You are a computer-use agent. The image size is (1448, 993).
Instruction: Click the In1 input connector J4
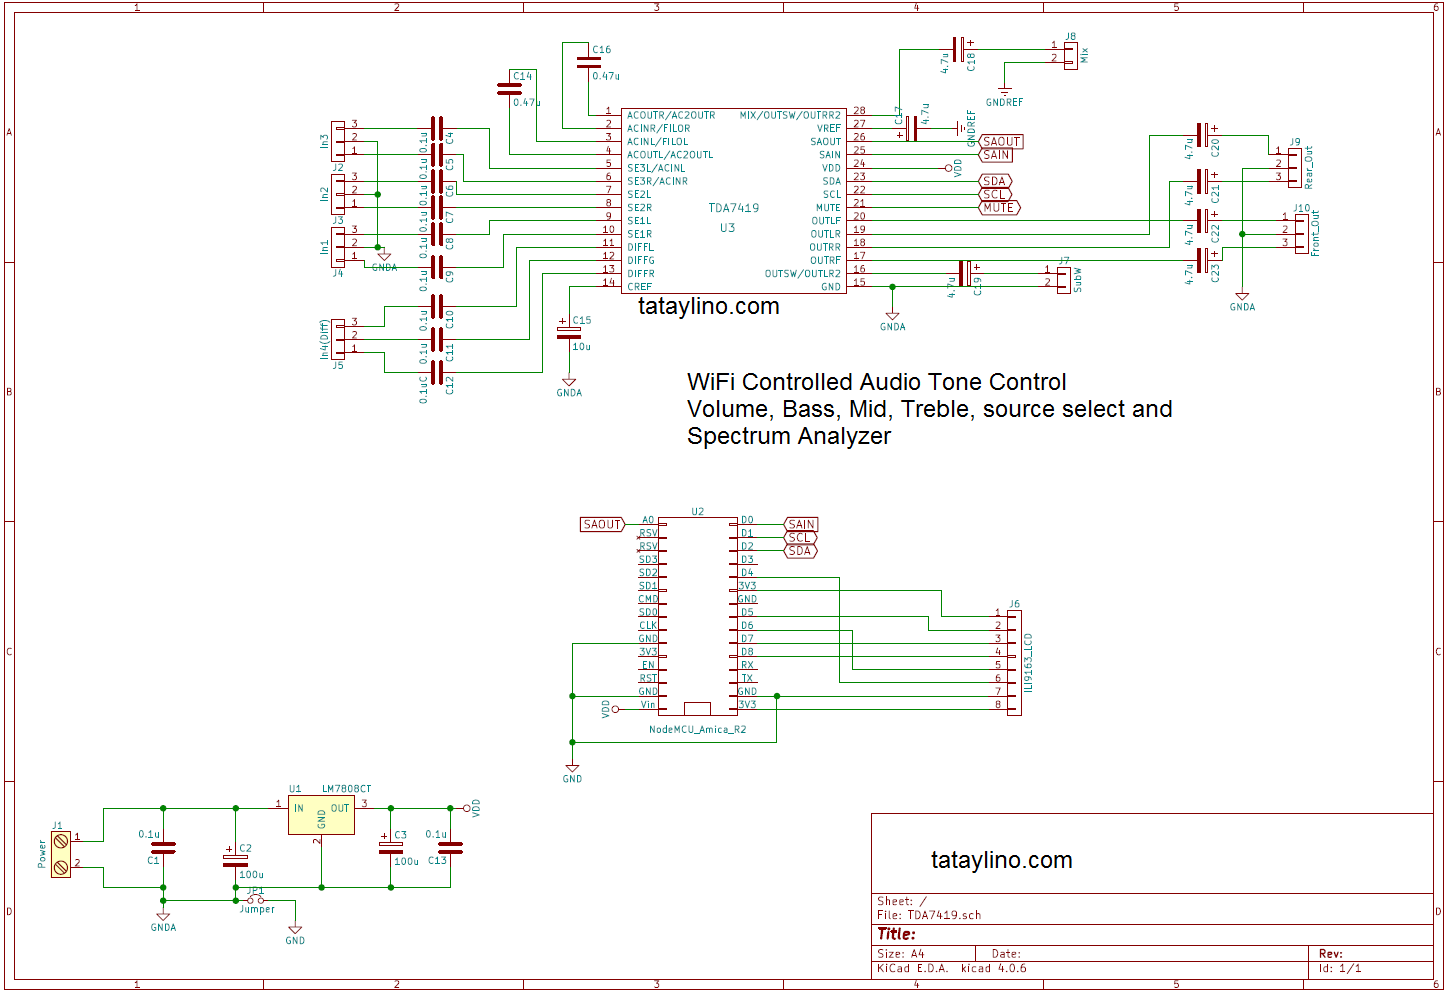click(x=338, y=245)
